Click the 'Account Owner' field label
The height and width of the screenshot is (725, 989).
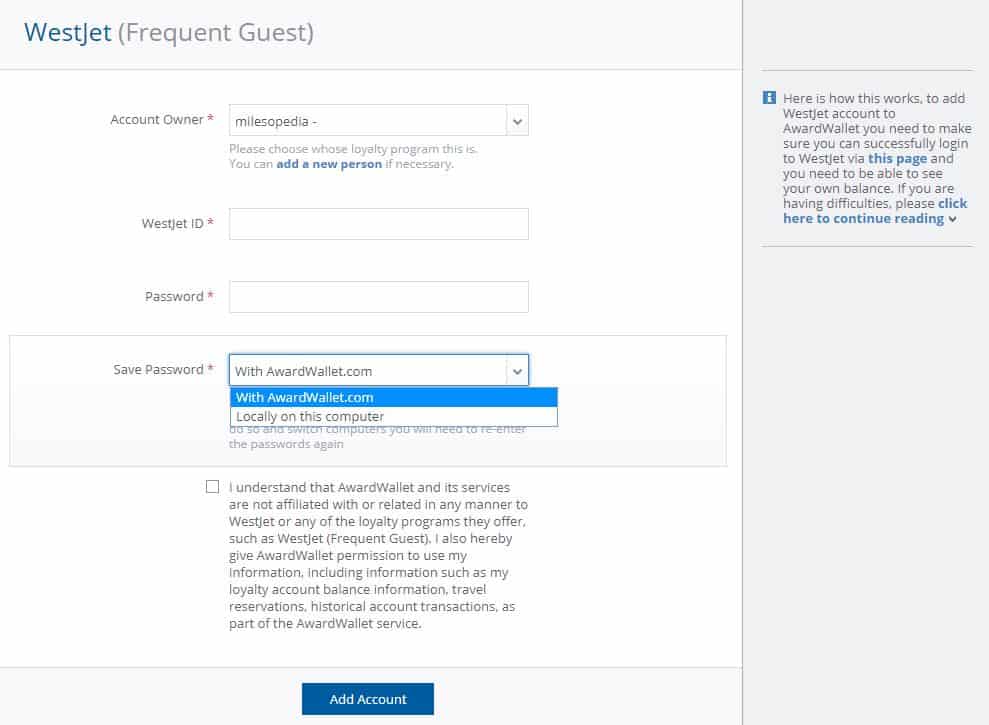(156, 120)
